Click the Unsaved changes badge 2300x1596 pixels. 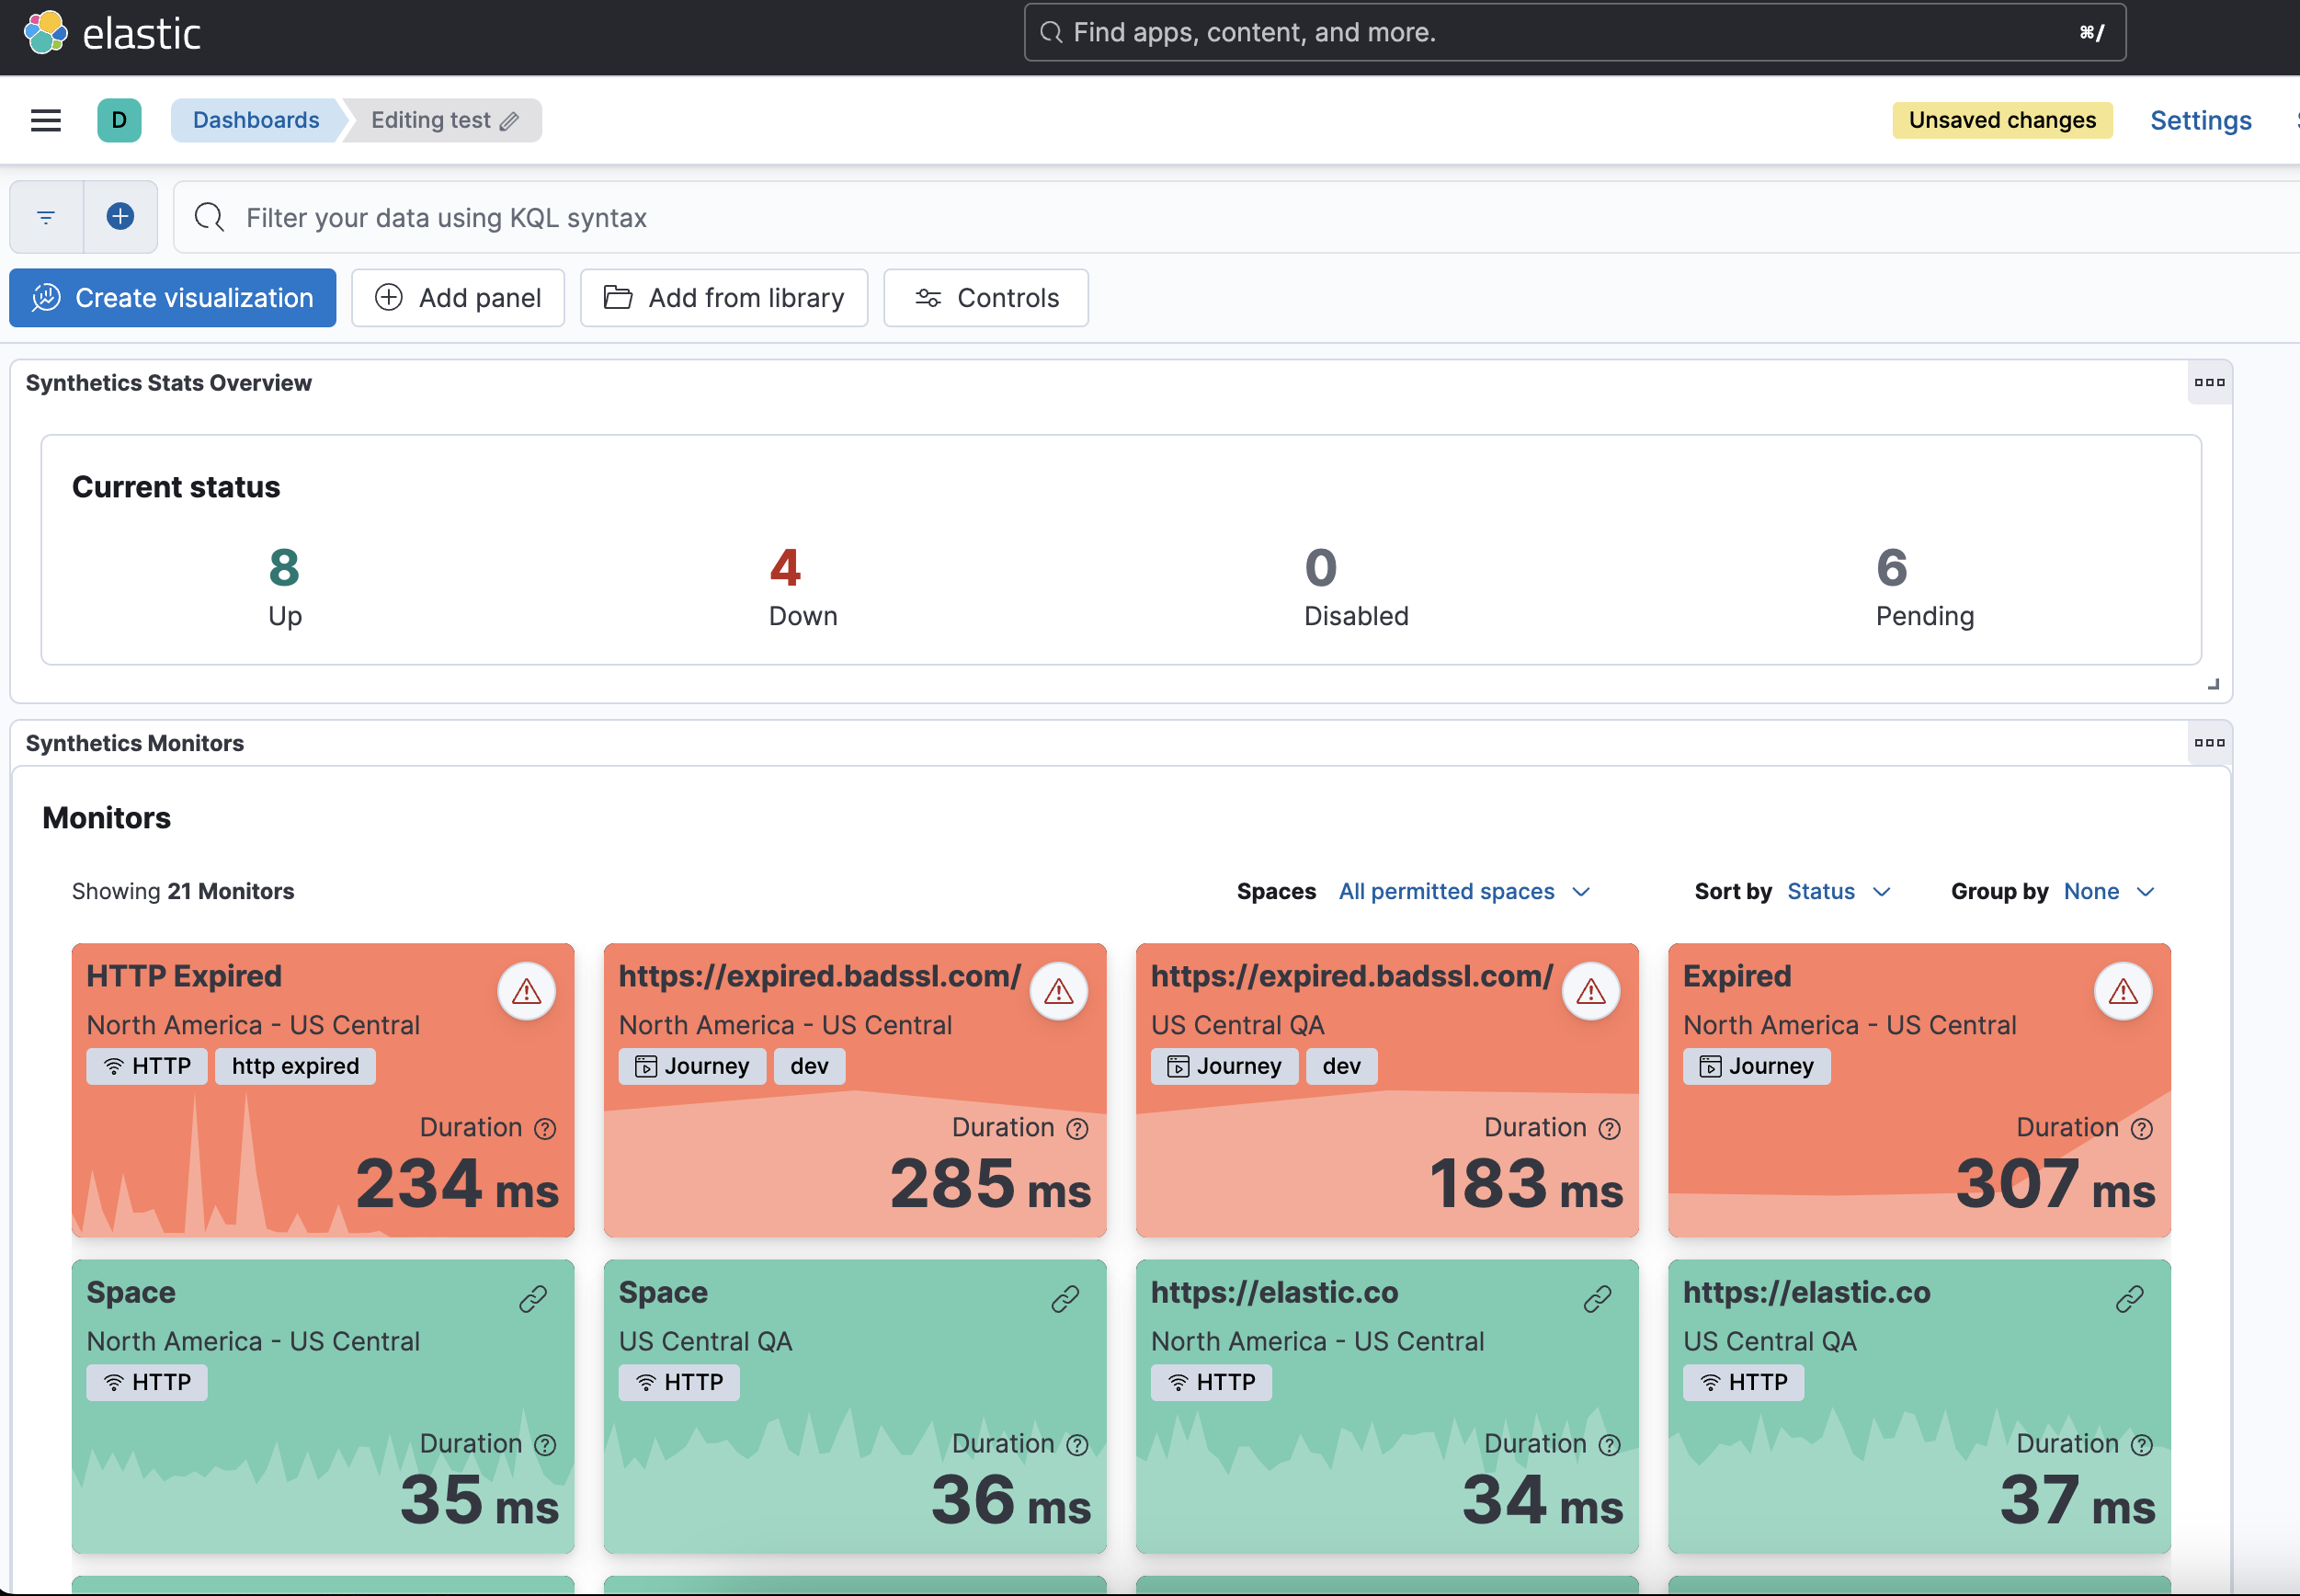(x=2002, y=120)
